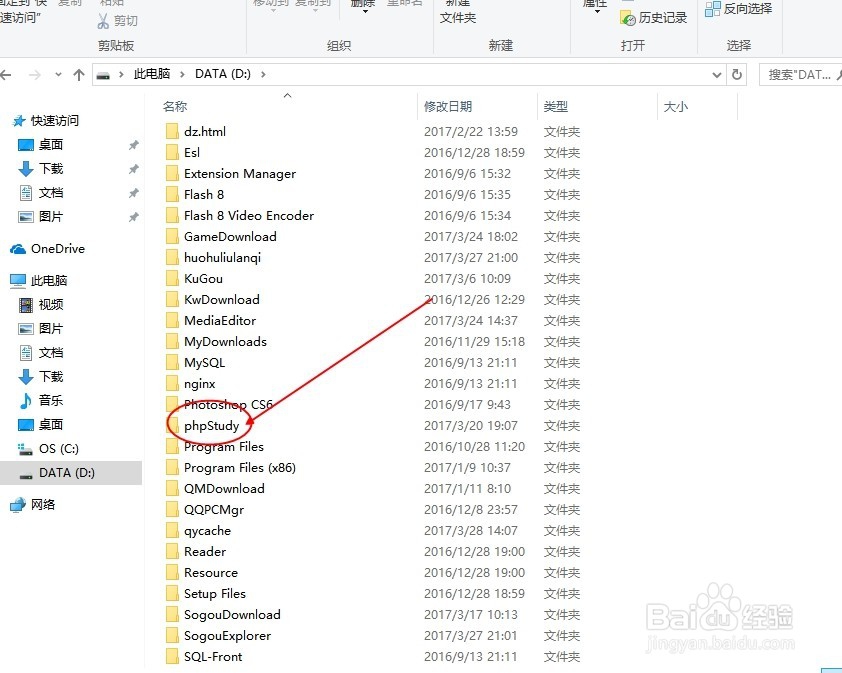Viewport: 842px width, 673px height.
Task: Click the Cut scissors button in ribbon
Action: (118, 20)
